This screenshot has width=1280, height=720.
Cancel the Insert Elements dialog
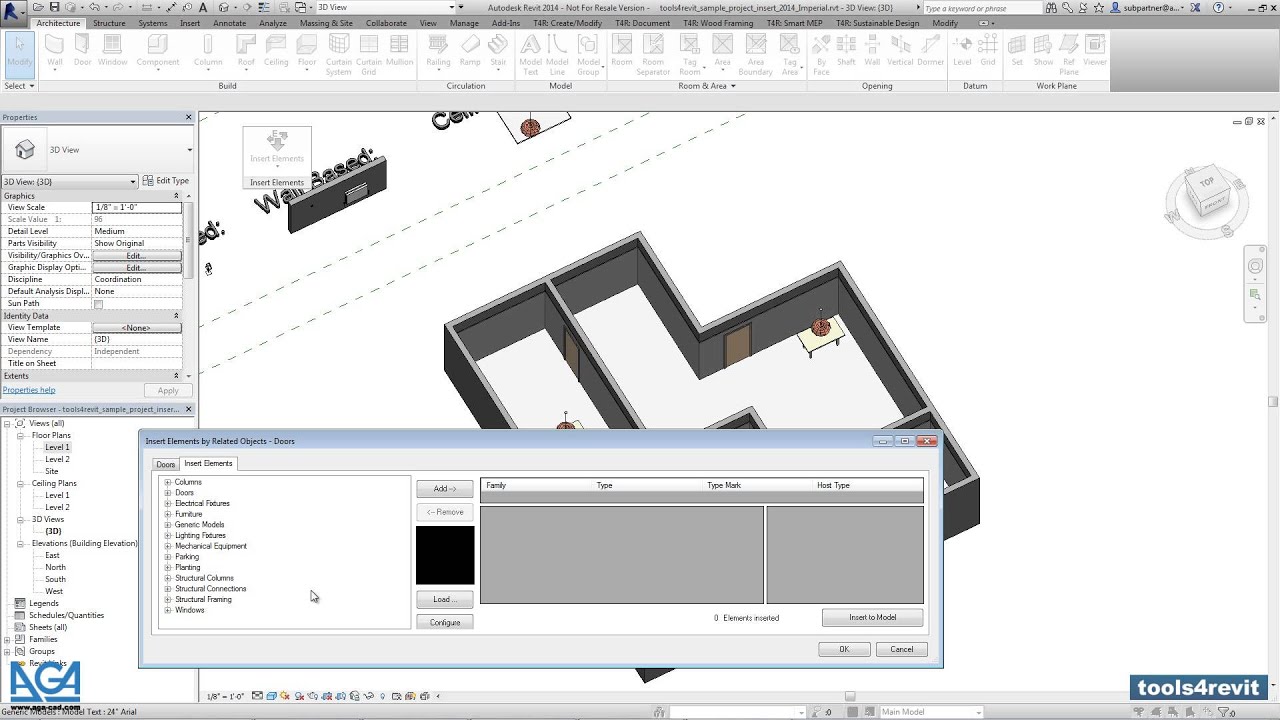(902, 649)
